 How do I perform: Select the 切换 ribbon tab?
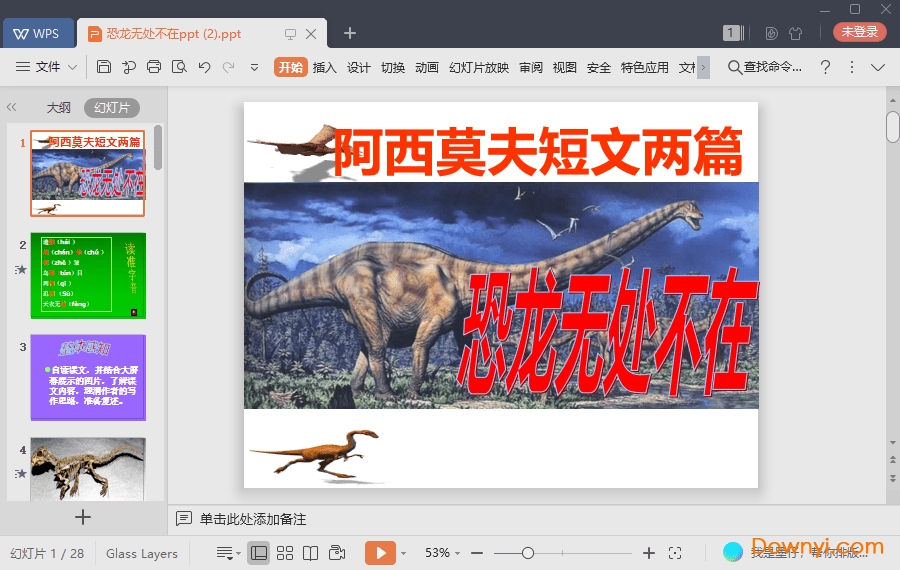[x=393, y=67]
